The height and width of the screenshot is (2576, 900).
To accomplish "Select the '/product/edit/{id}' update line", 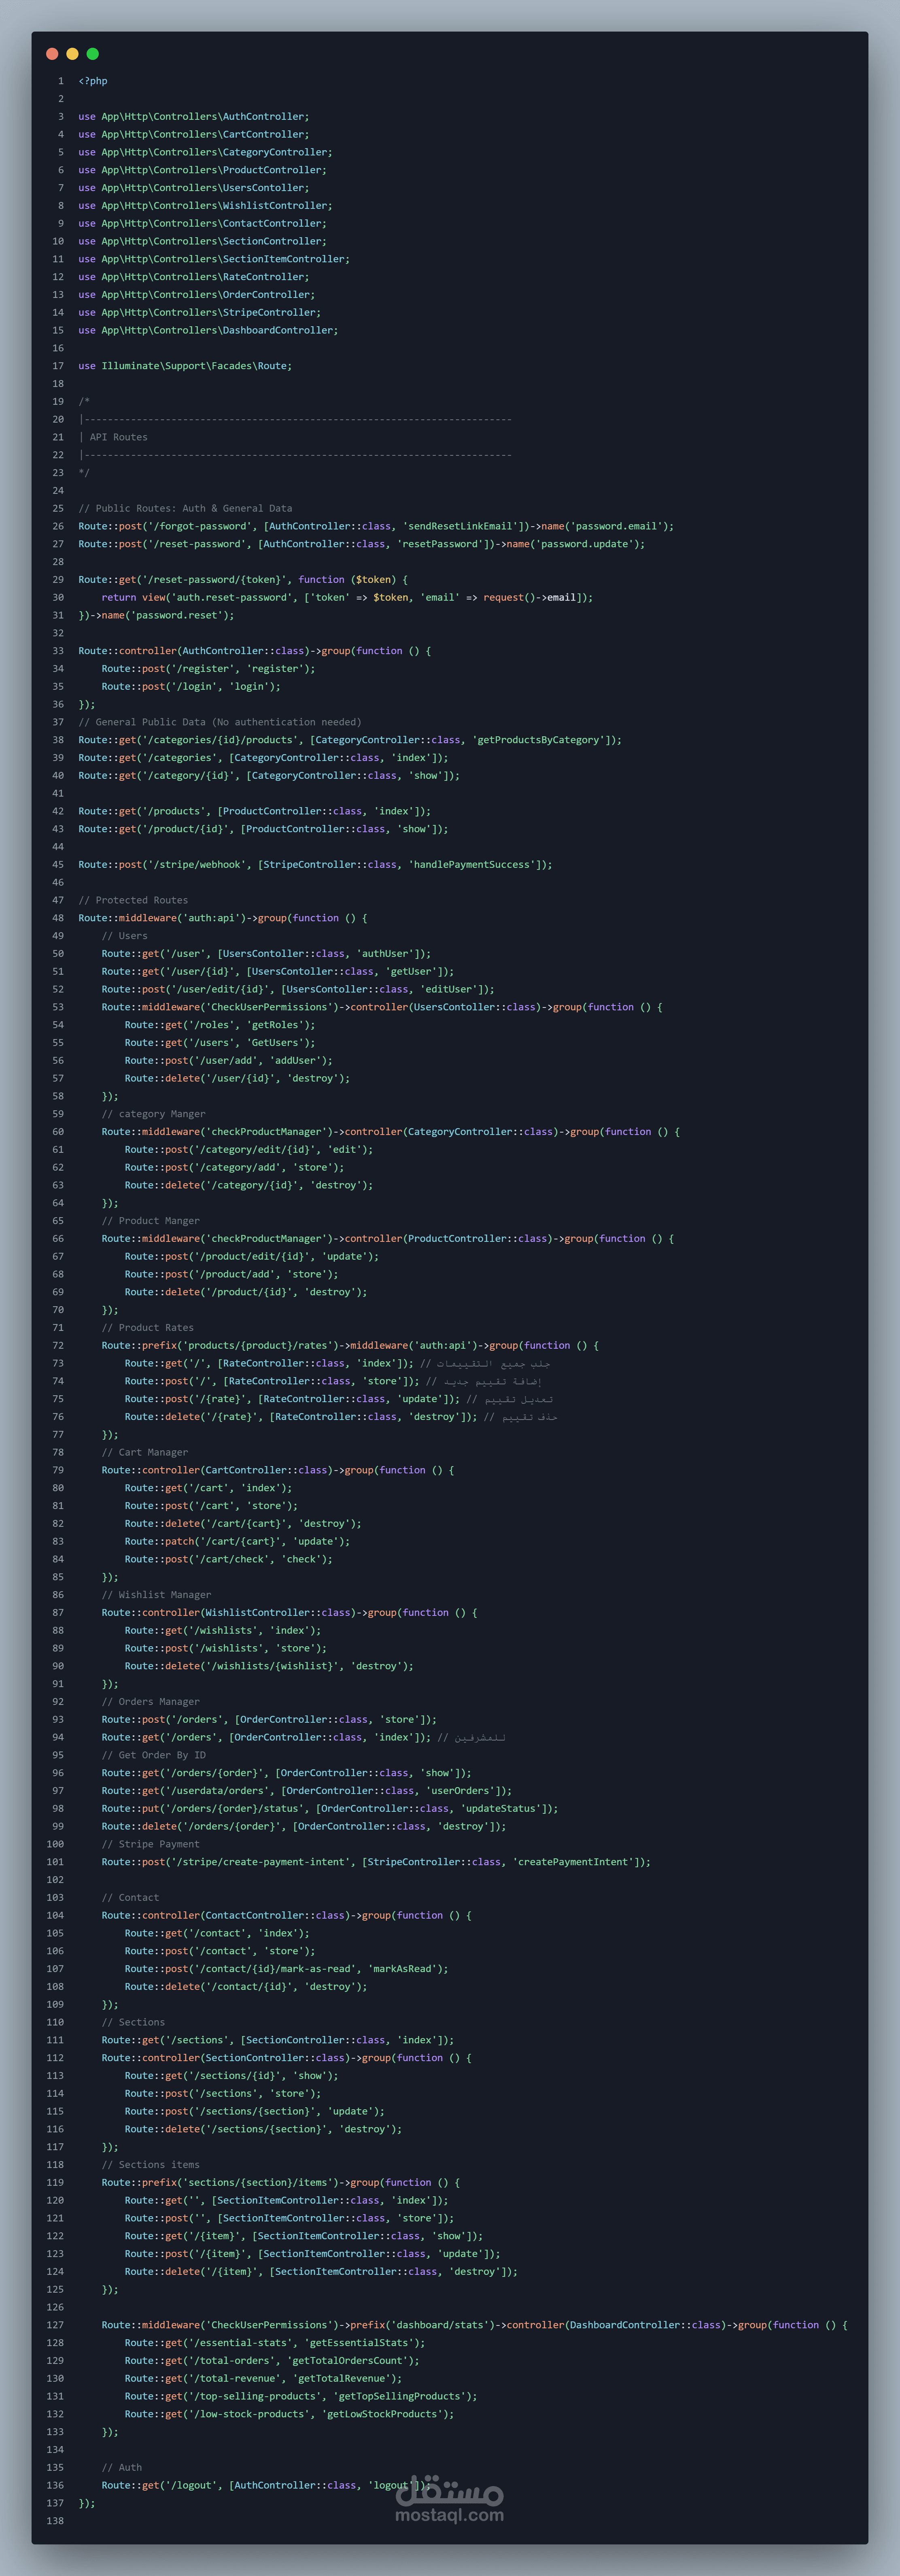I will (x=252, y=1257).
